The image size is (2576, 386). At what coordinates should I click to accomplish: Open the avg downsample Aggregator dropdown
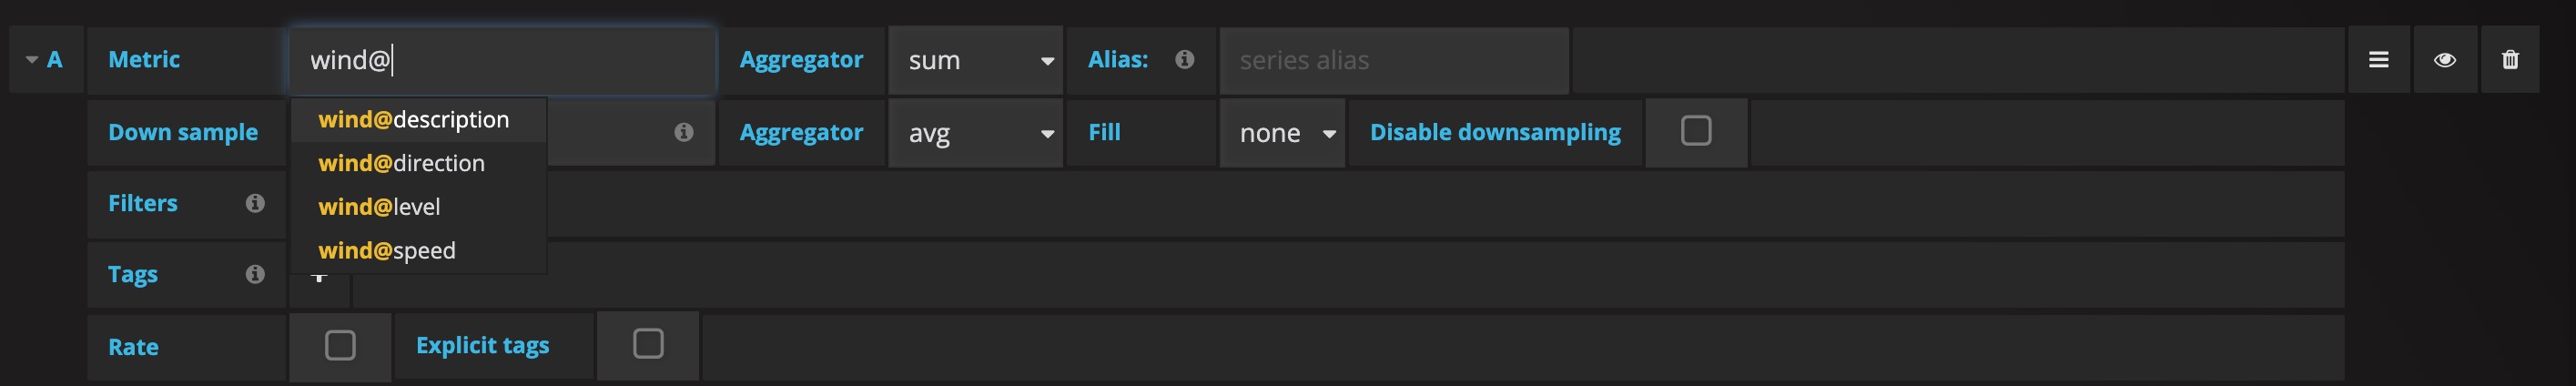pos(975,132)
